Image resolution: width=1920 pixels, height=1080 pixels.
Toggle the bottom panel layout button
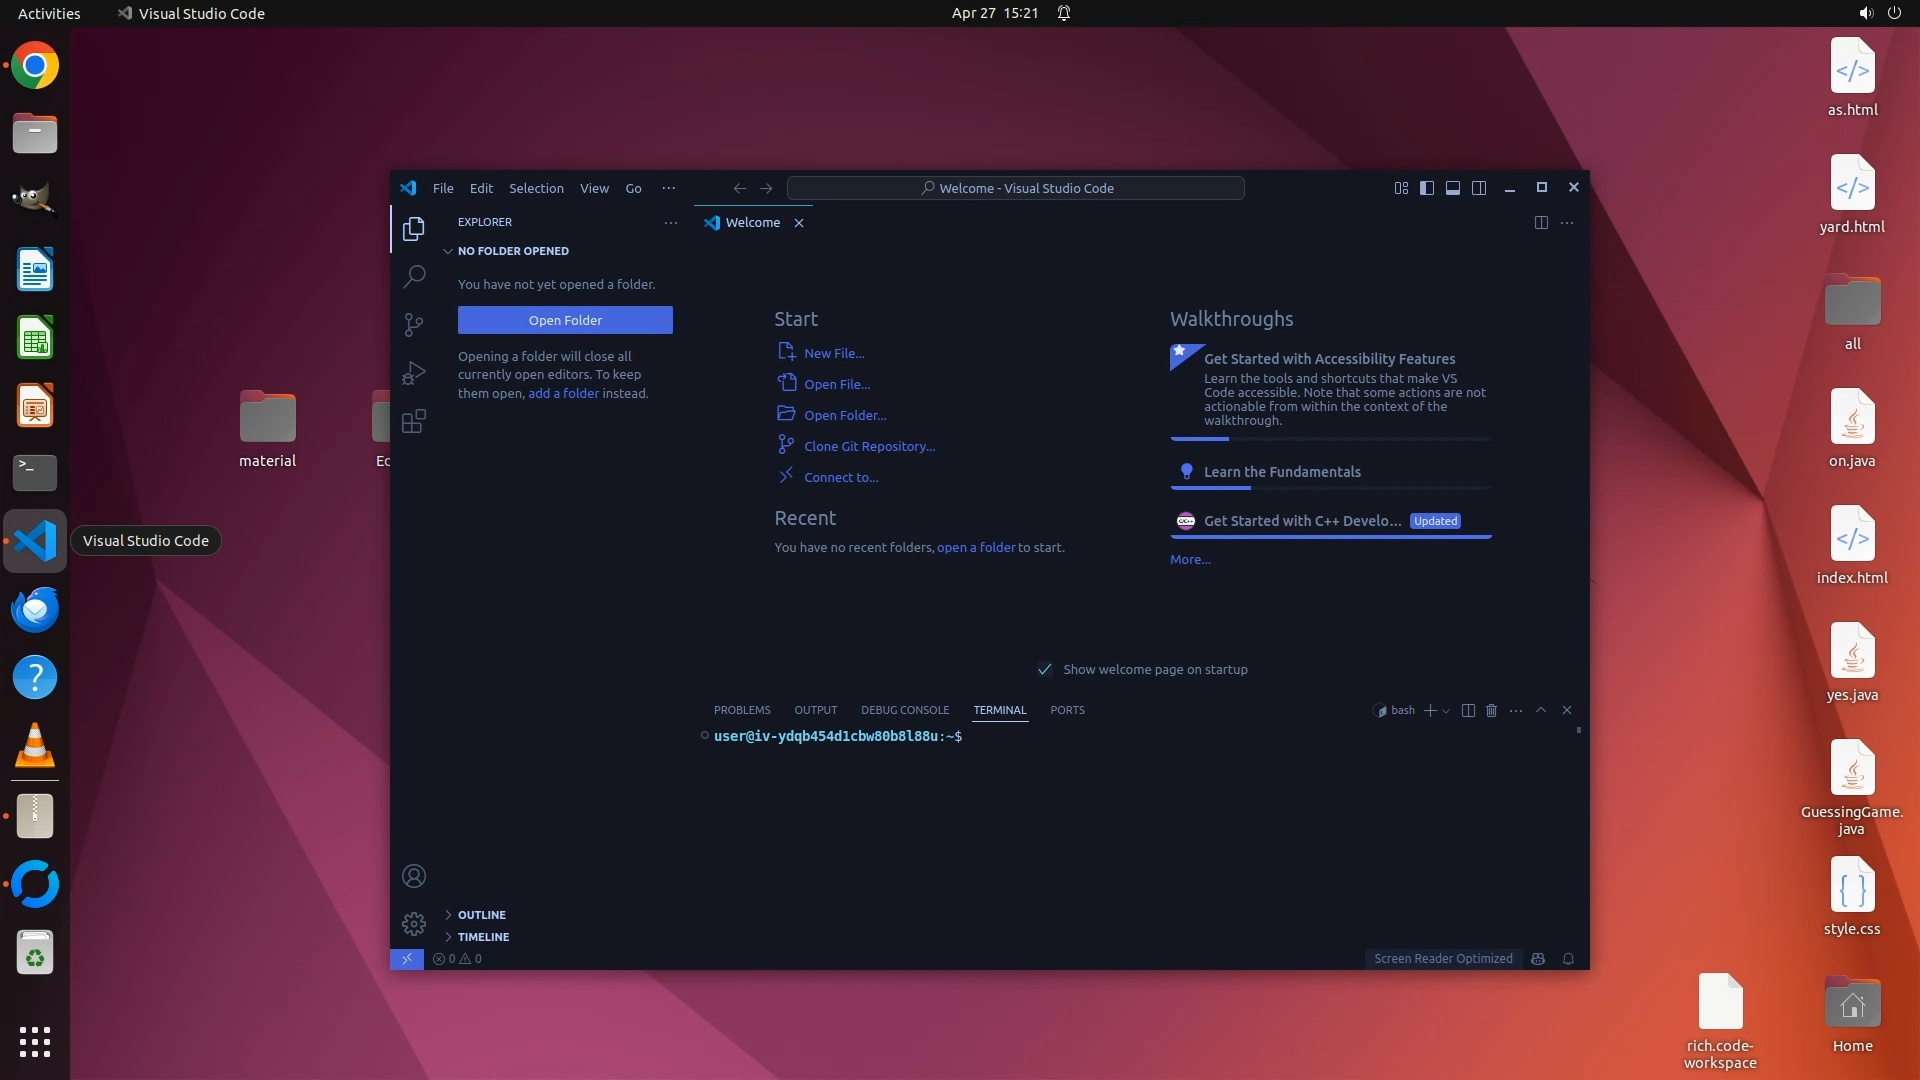tap(1453, 188)
